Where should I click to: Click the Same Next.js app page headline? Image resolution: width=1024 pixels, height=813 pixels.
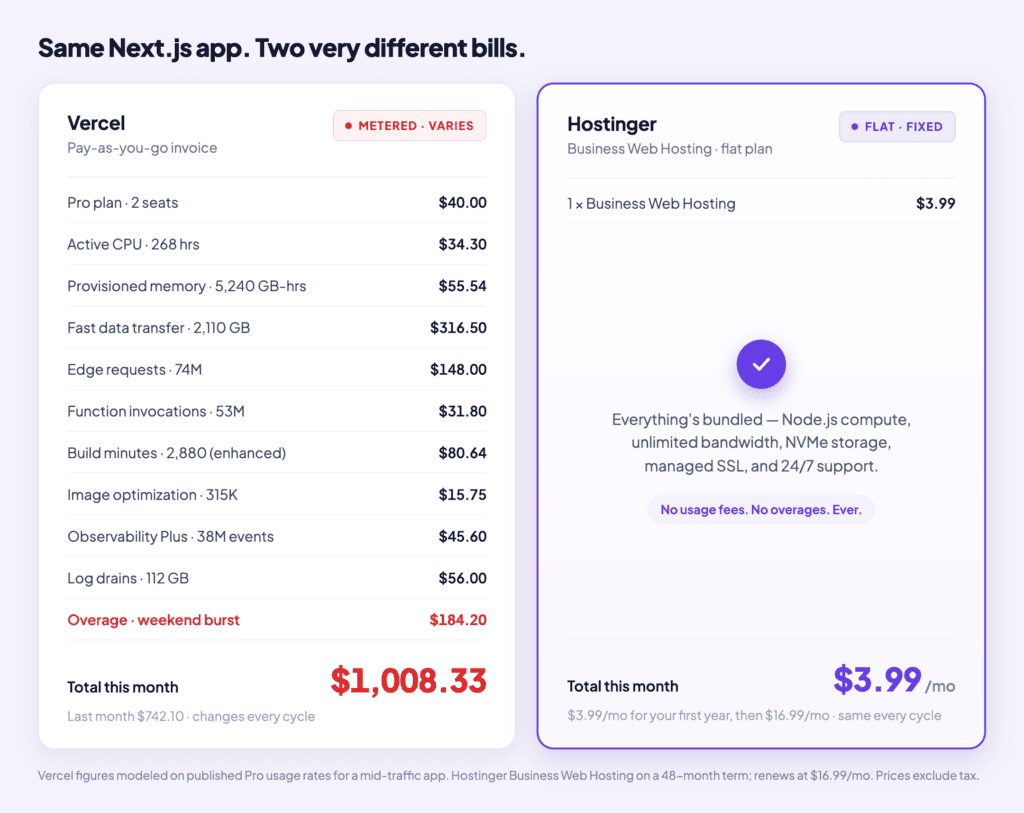point(281,48)
